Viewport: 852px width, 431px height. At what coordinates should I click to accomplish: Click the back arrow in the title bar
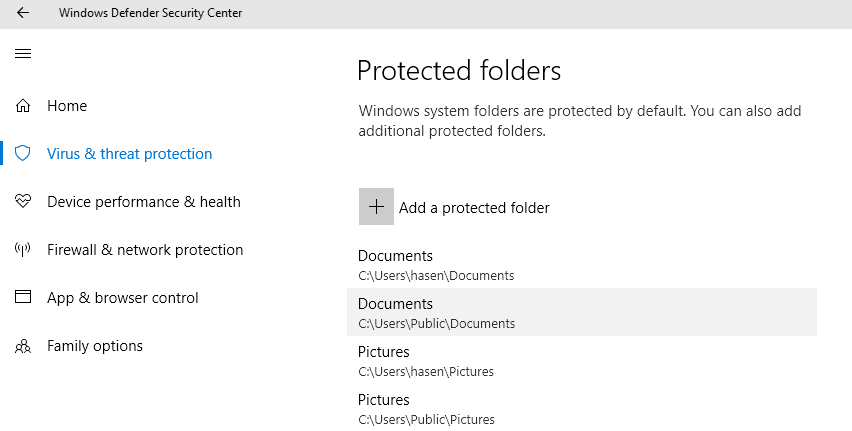pos(23,14)
